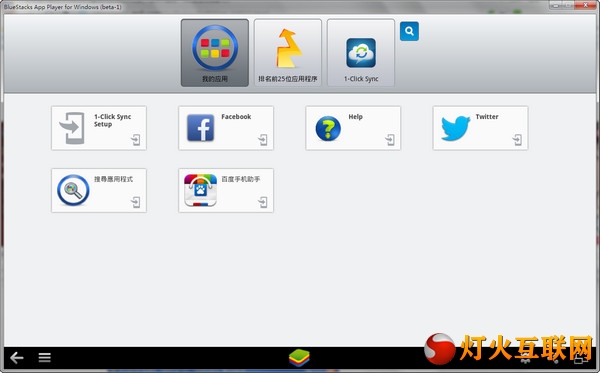Image resolution: width=600 pixels, height=373 pixels.
Task: Close the BlueStacks App Player window
Action: 585,5
